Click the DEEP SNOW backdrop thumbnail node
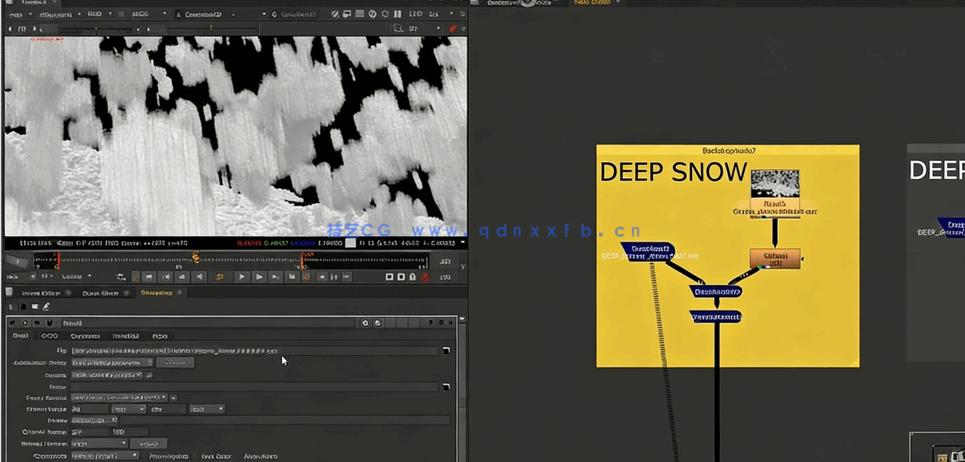Image resolution: width=965 pixels, height=462 pixels. tap(774, 183)
